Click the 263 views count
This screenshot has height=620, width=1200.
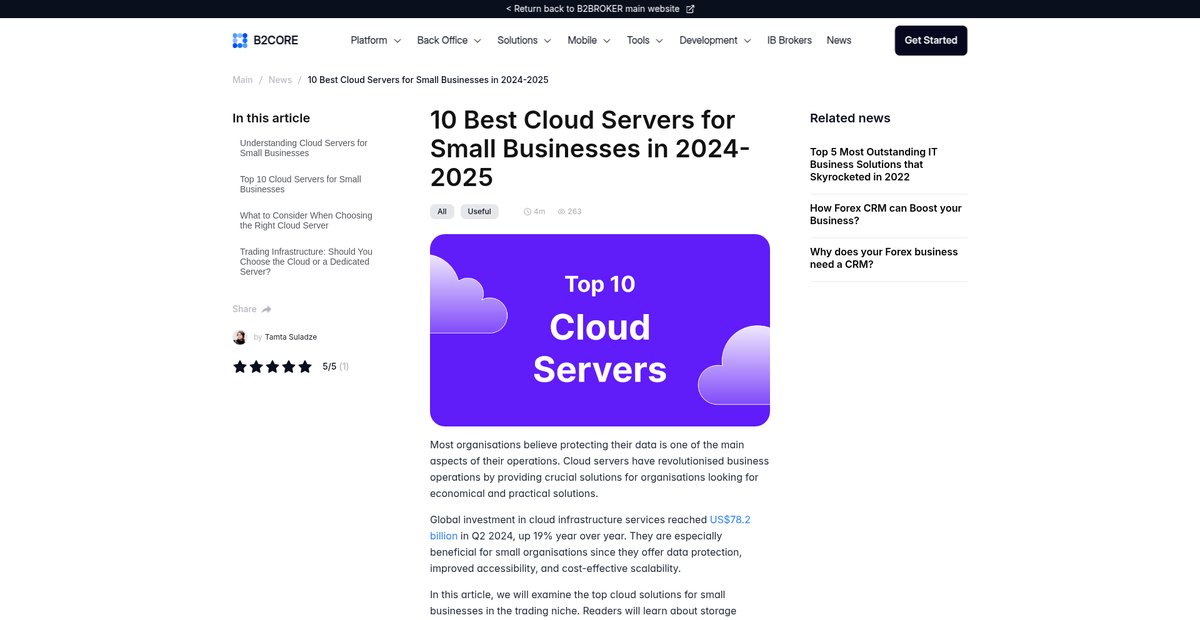tap(575, 212)
